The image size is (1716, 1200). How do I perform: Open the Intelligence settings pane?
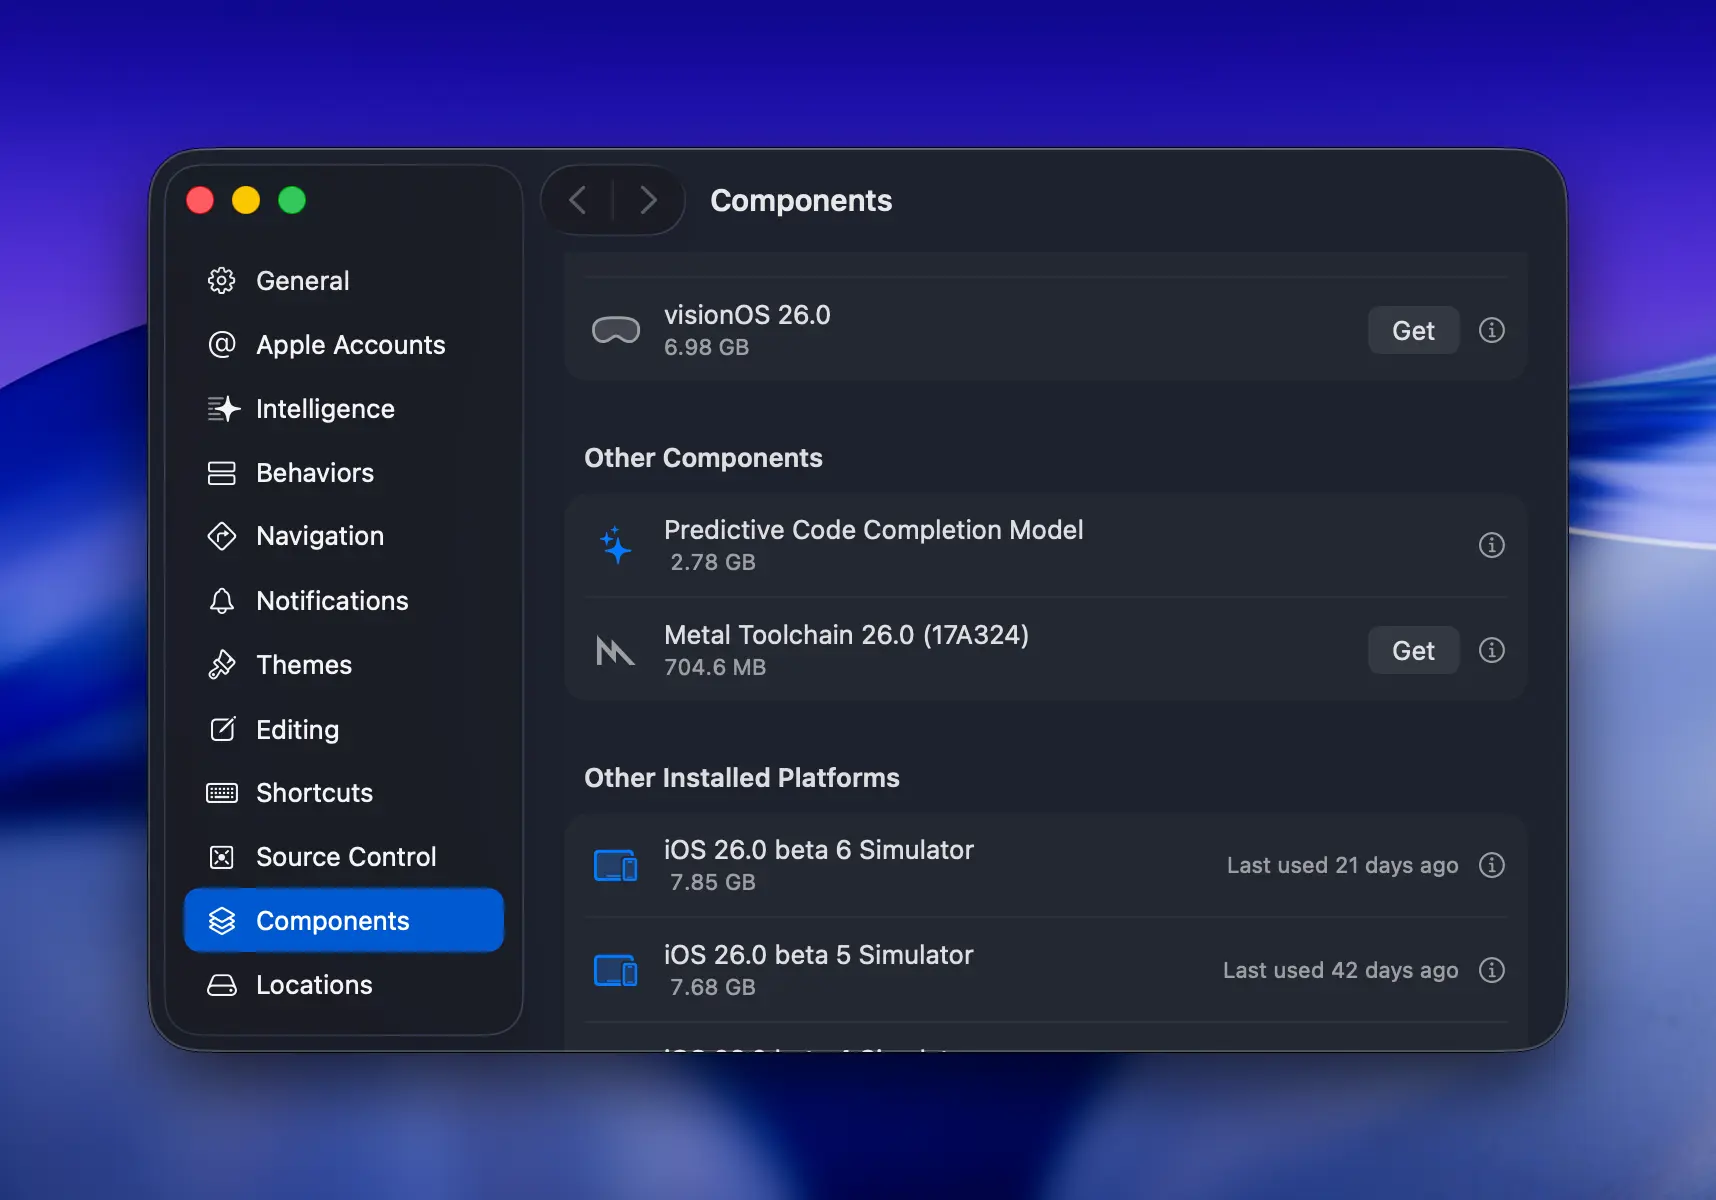[324, 409]
